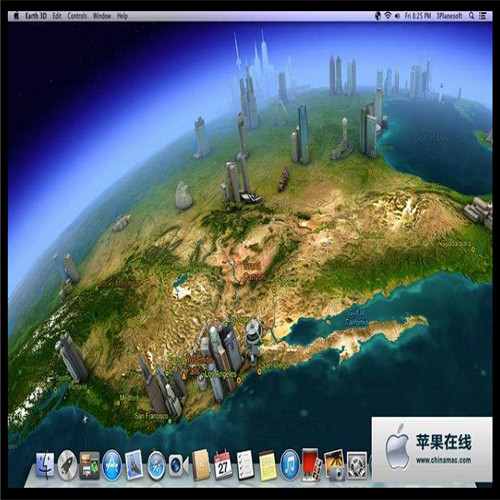Open the App Store dock icon
The width and height of the screenshot is (500, 500).
click(112, 465)
